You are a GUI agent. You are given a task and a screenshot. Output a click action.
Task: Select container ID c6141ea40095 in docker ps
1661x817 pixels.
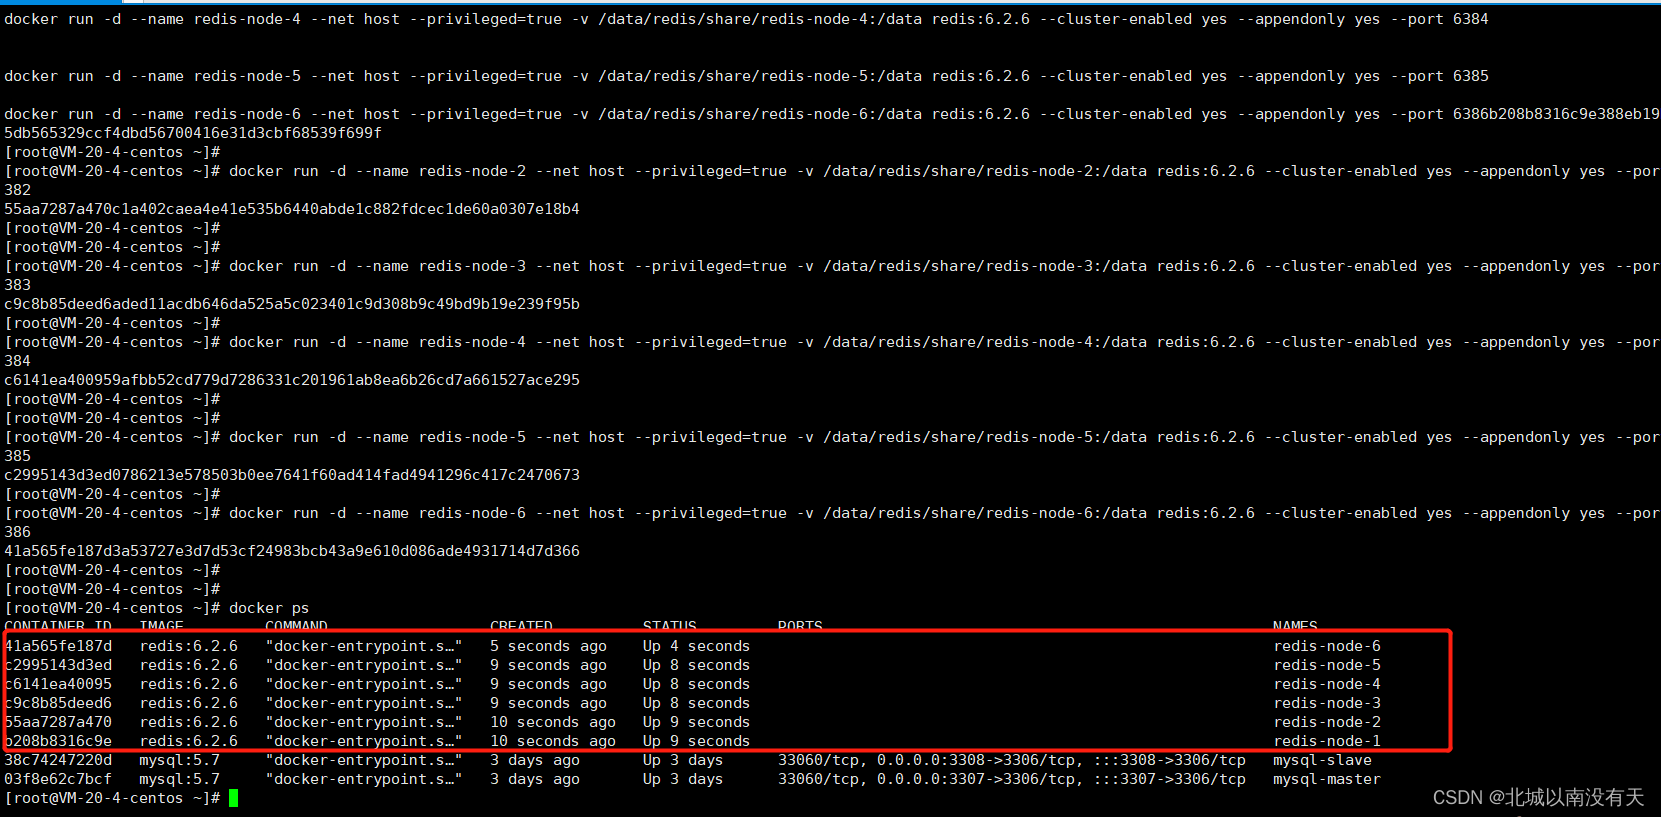point(58,684)
